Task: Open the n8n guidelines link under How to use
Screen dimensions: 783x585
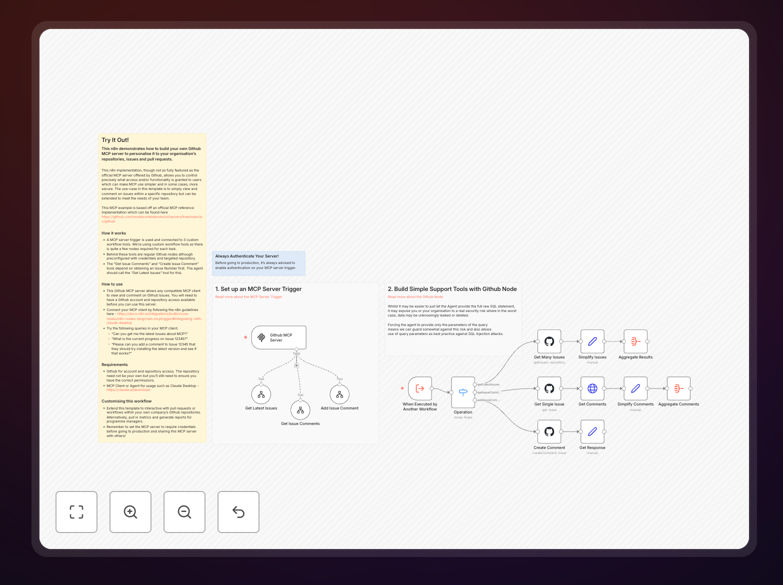Action: pos(154,318)
